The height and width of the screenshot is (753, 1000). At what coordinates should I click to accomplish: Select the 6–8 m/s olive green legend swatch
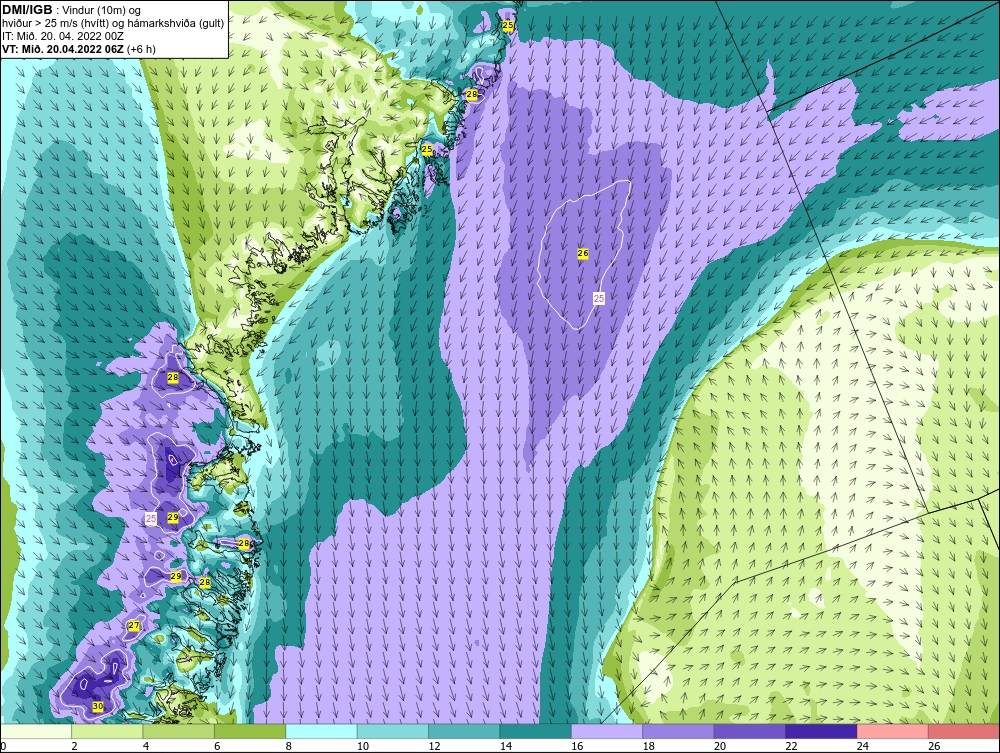pyautogui.click(x=250, y=731)
